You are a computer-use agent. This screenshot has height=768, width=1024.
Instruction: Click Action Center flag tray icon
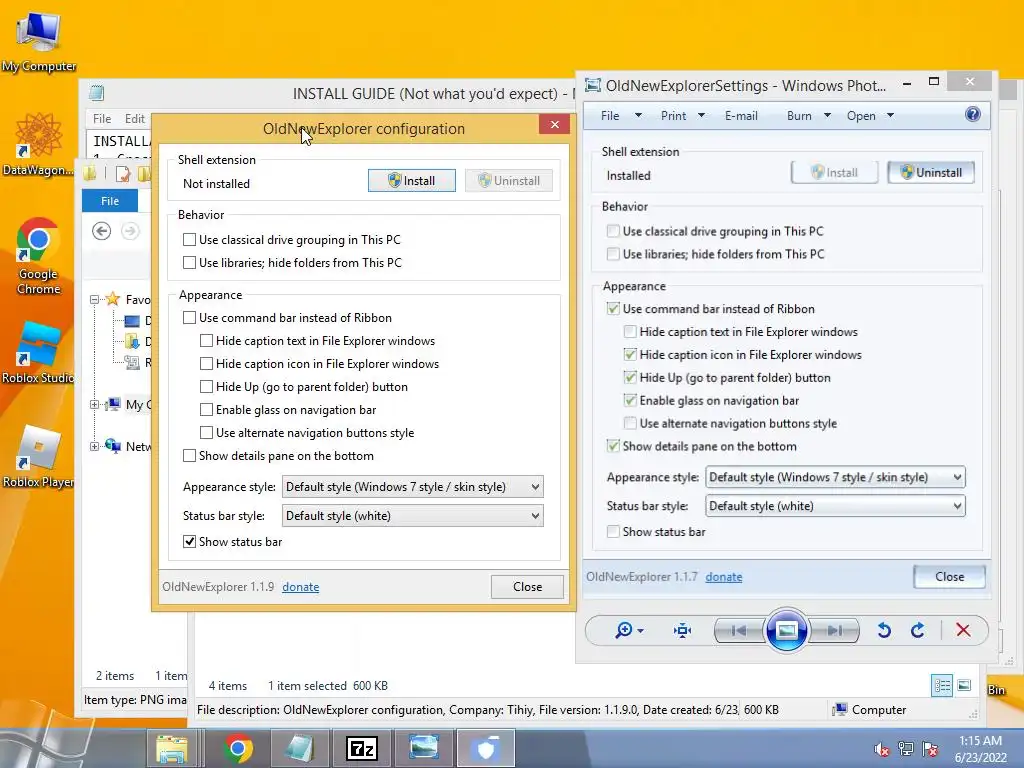(930, 749)
